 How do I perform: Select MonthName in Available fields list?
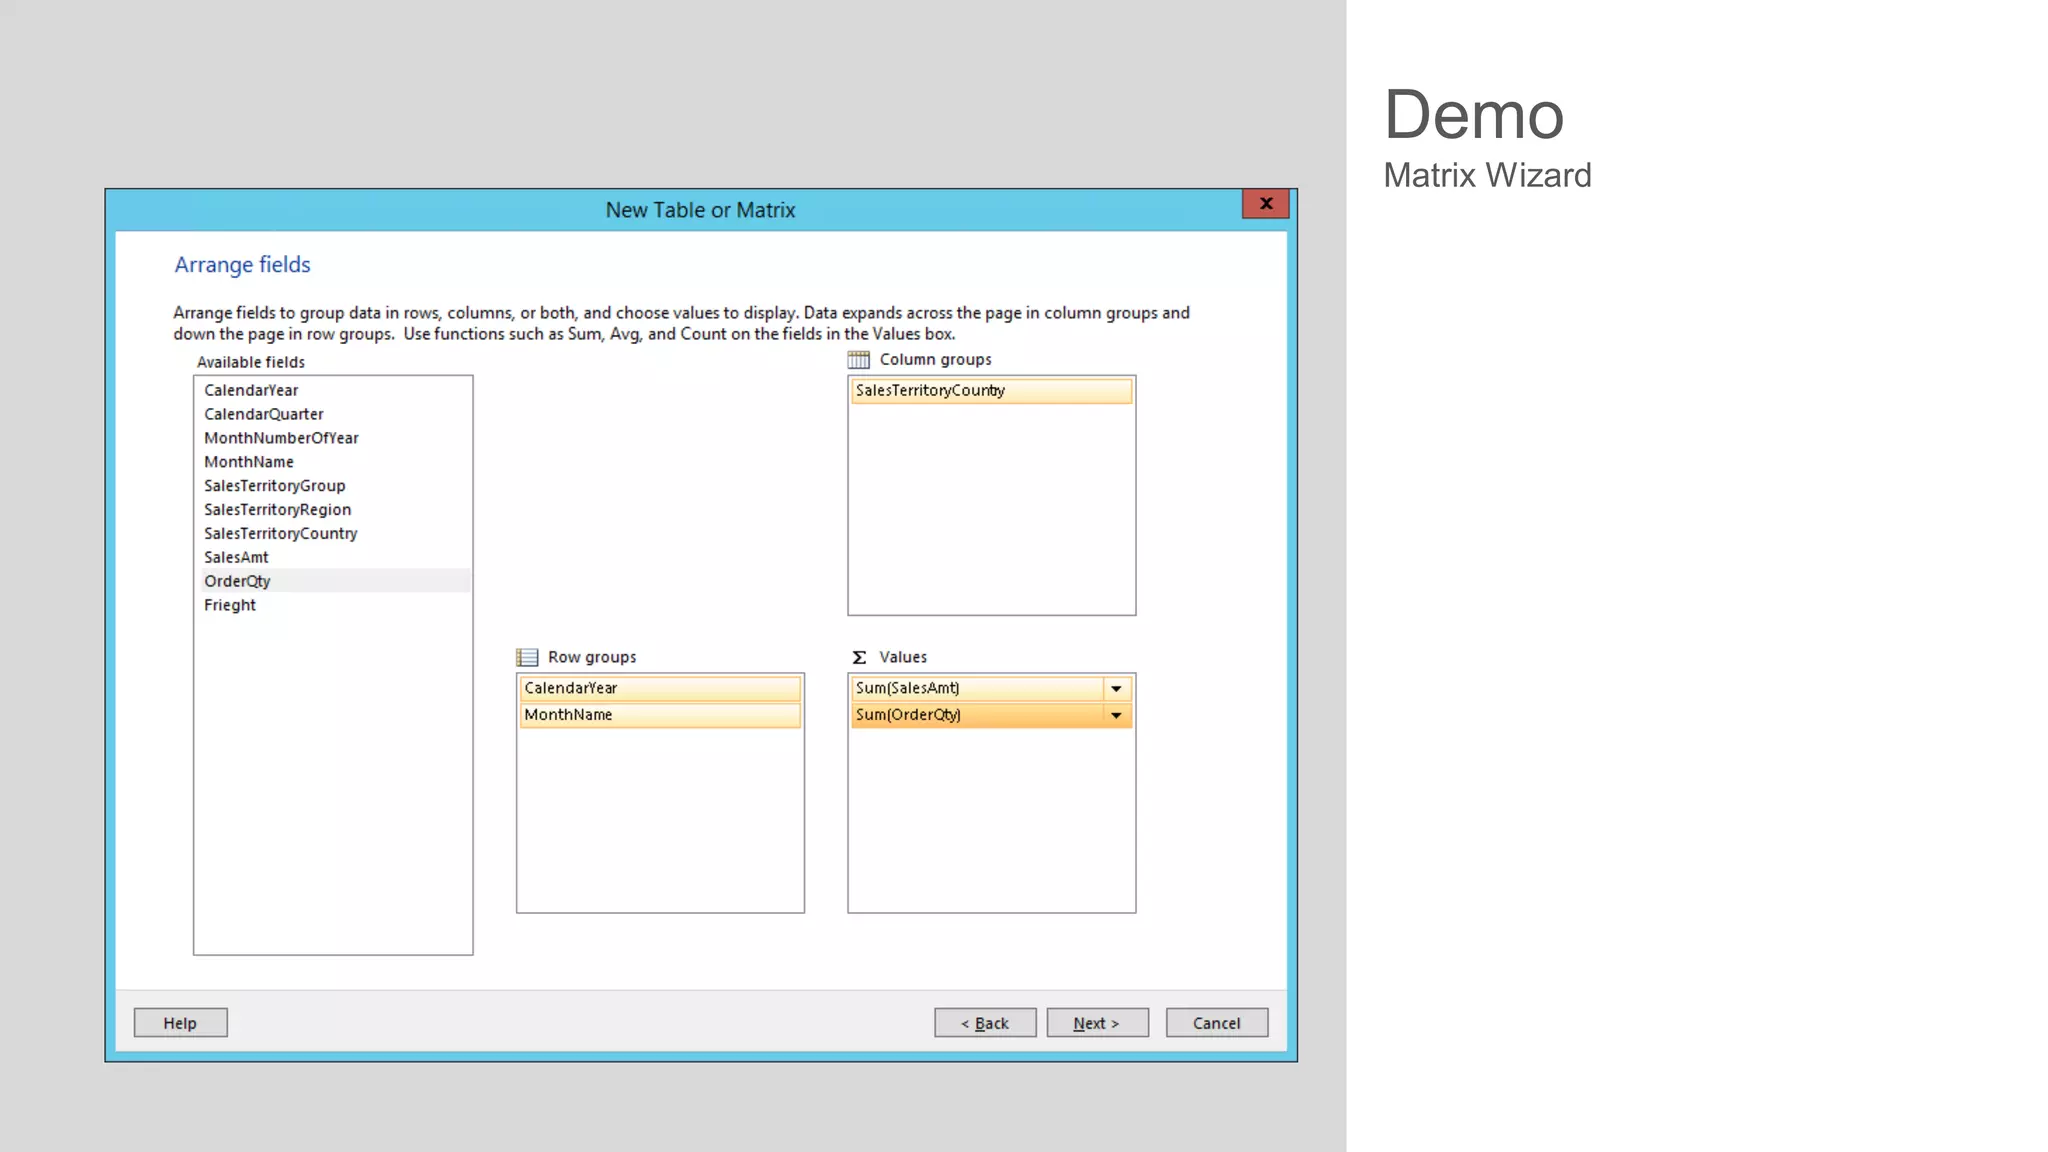pyautogui.click(x=333, y=462)
